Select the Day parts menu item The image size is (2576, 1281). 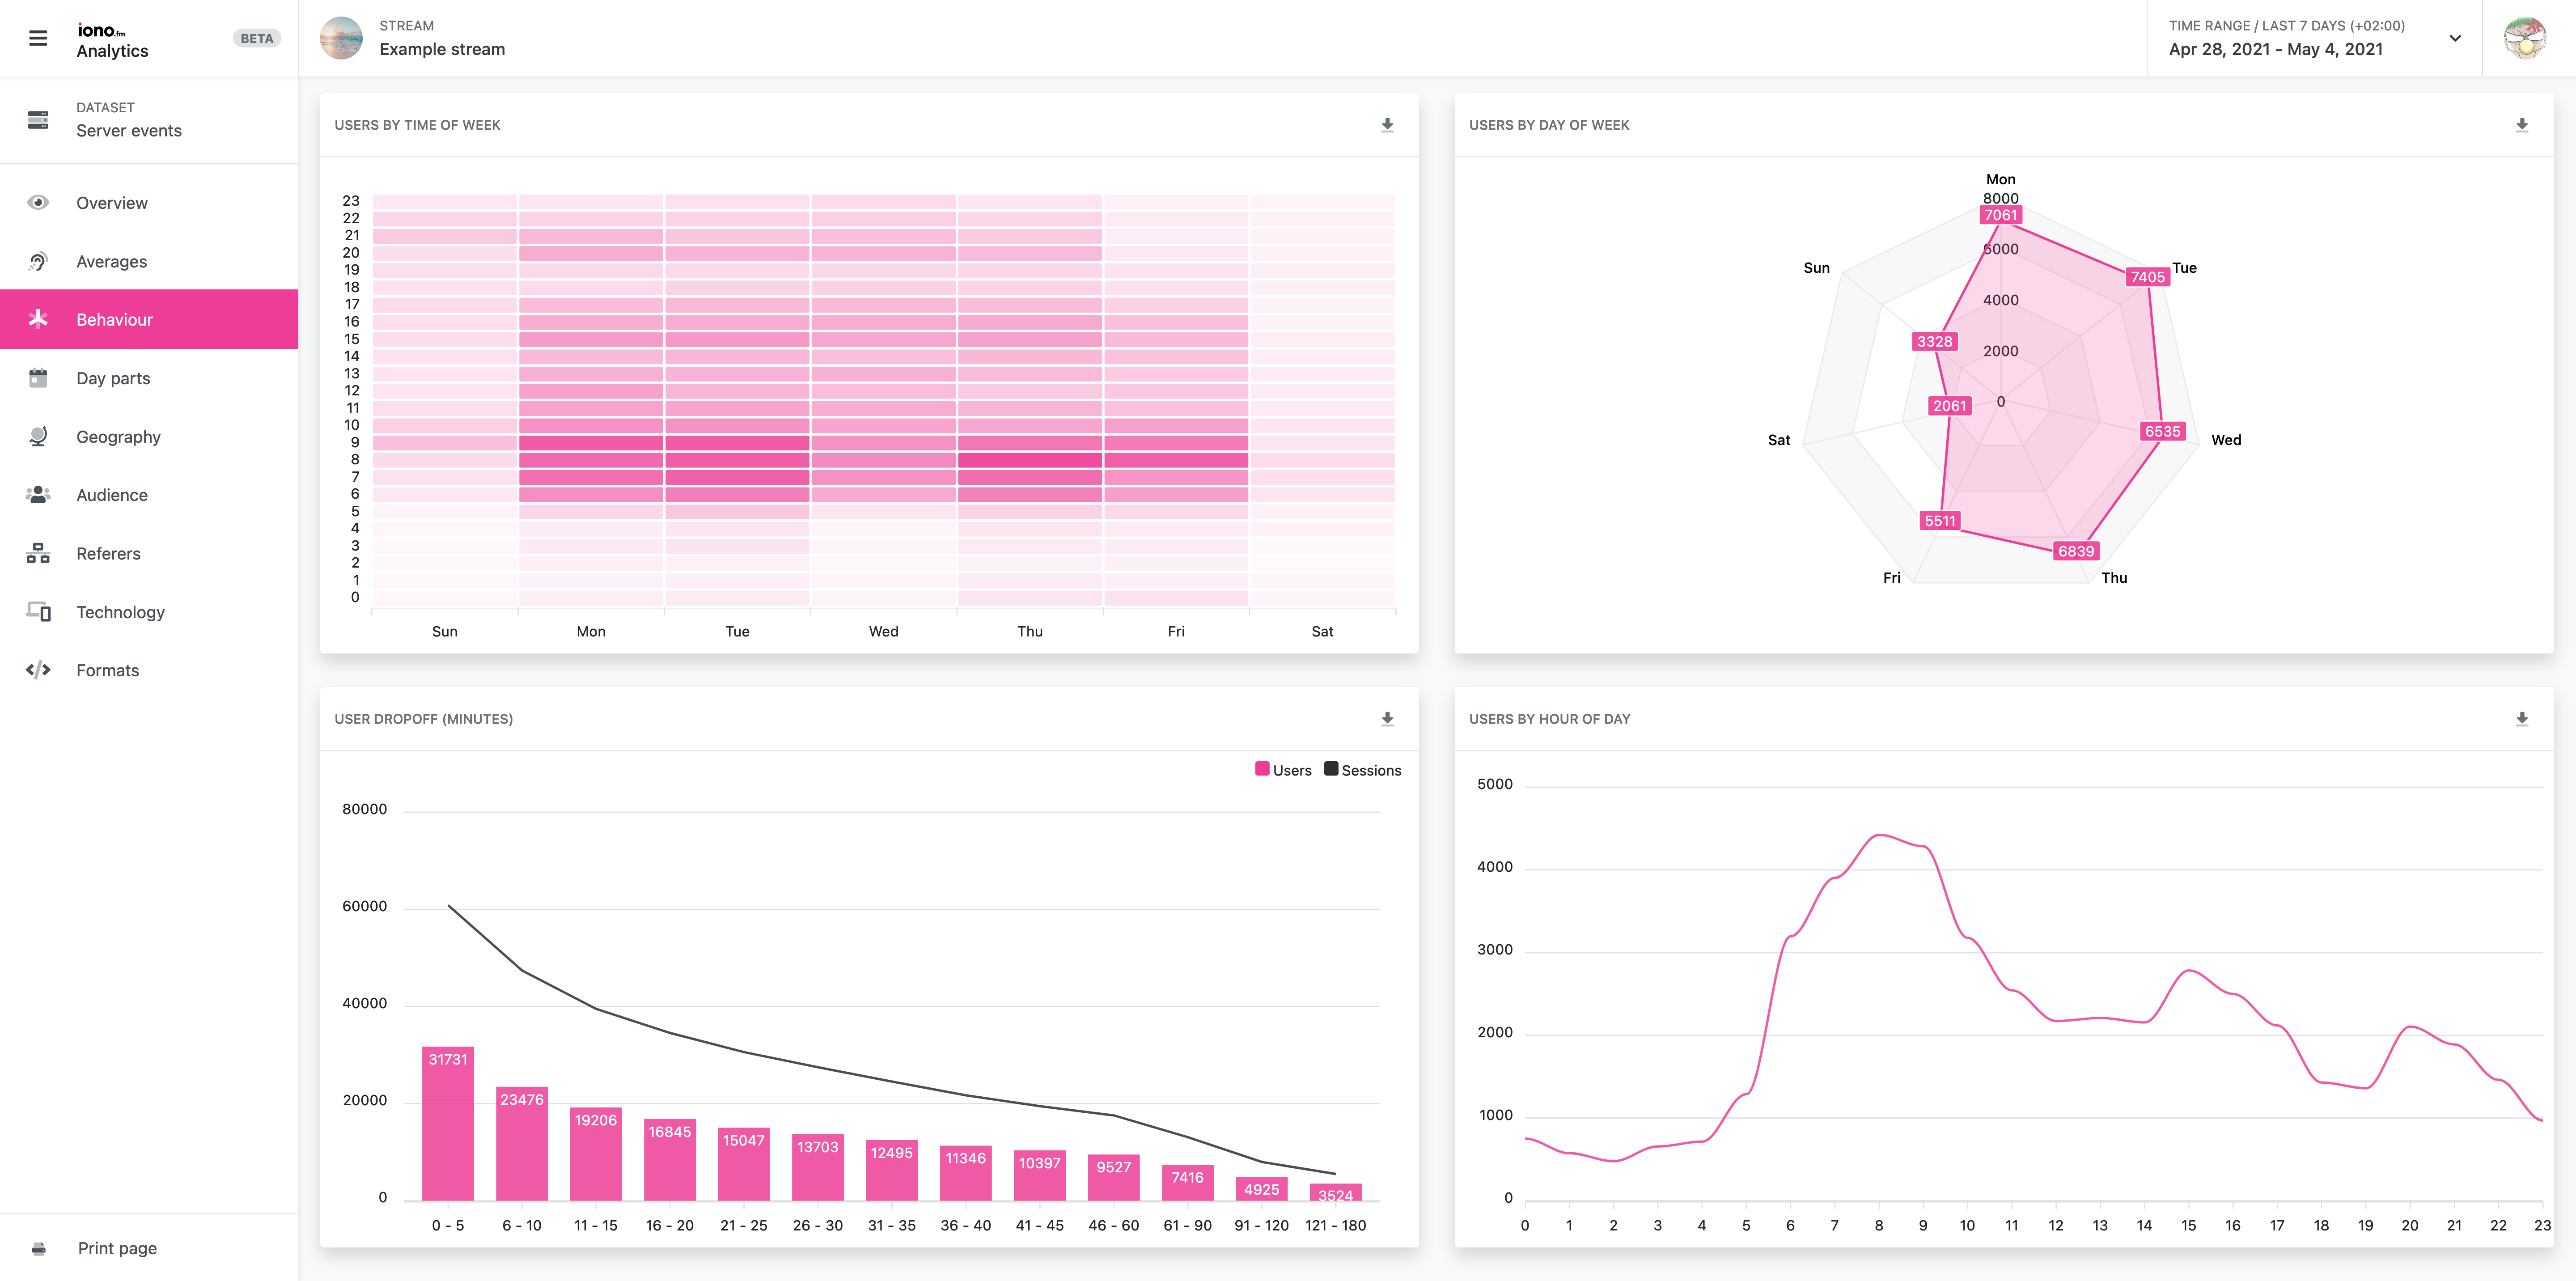click(113, 378)
